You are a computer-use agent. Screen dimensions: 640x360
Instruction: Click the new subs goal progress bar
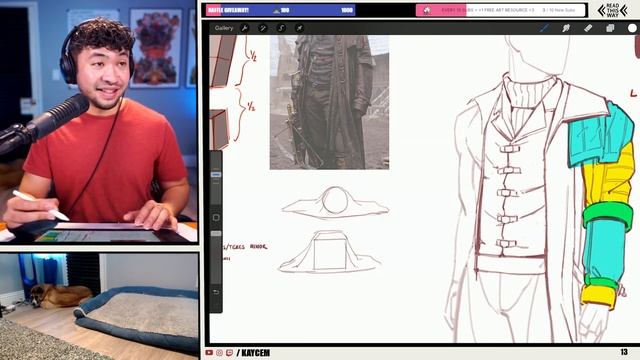501,10
